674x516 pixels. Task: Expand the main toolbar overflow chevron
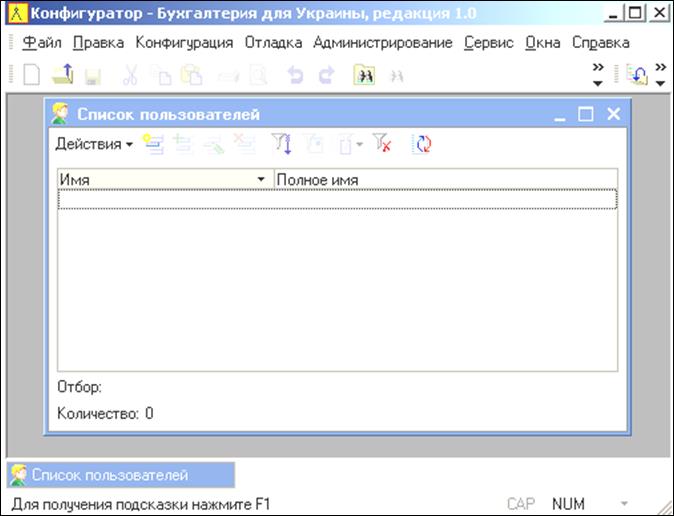point(598,75)
